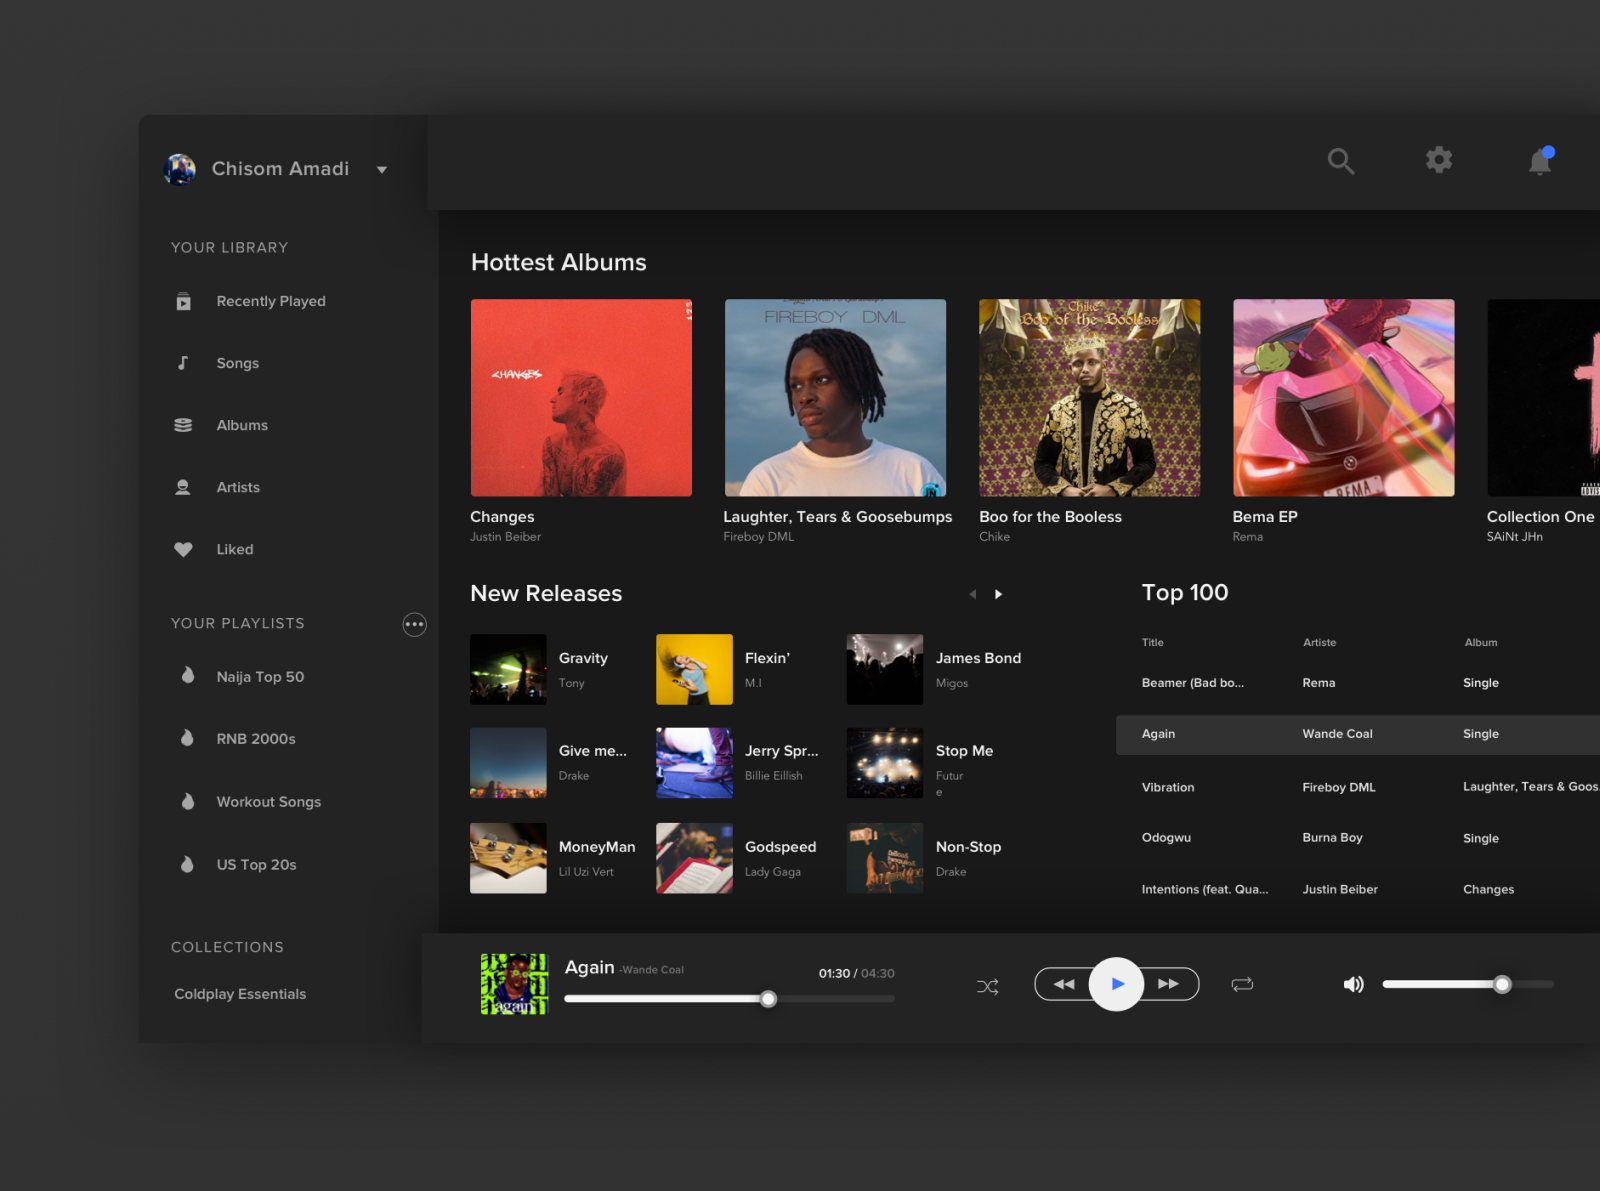Open Albums in library
The width and height of the screenshot is (1600, 1191).
pyautogui.click(x=242, y=425)
